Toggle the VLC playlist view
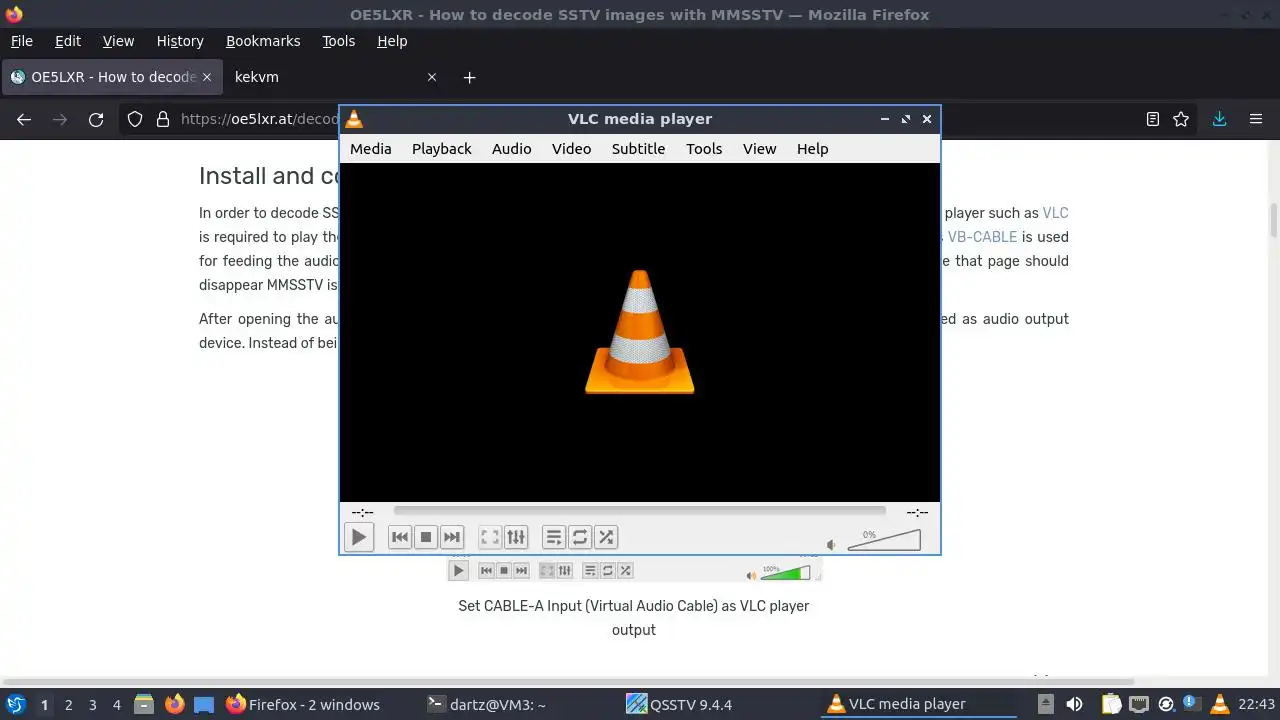 click(x=554, y=537)
